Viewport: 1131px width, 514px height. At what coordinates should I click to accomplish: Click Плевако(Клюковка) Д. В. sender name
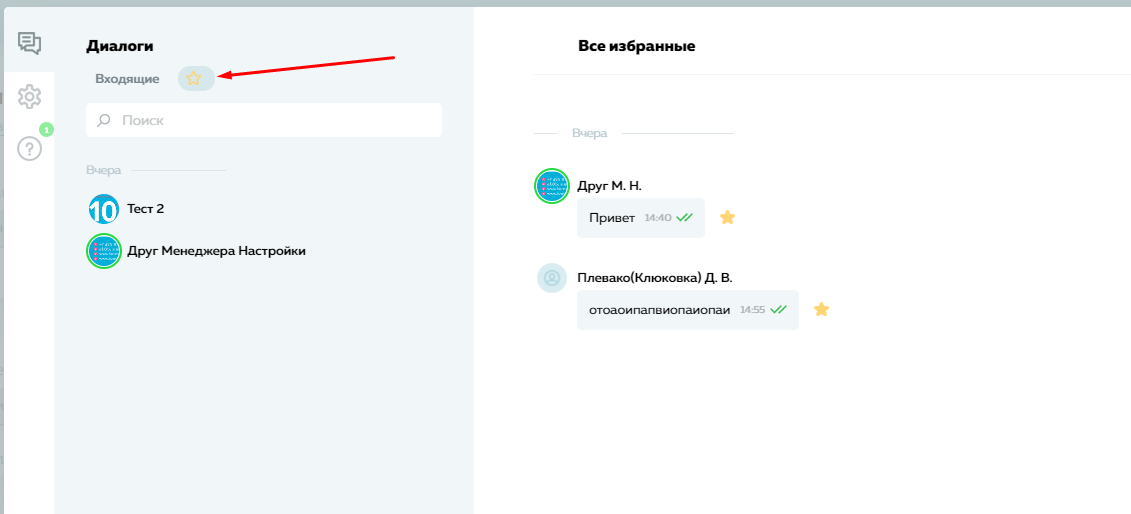point(655,278)
